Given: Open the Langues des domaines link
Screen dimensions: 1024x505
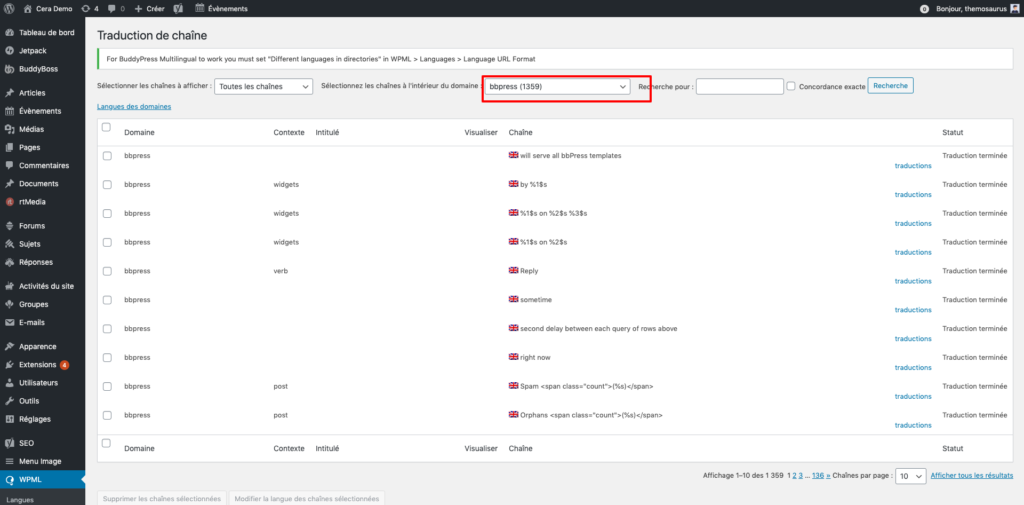Looking at the screenshot, I should point(134,106).
